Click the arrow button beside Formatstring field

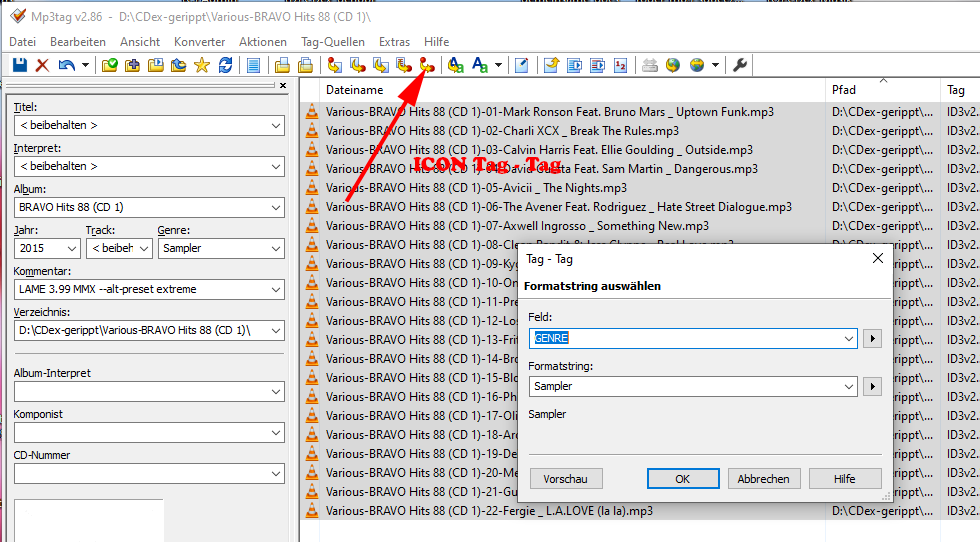pyautogui.click(x=874, y=386)
